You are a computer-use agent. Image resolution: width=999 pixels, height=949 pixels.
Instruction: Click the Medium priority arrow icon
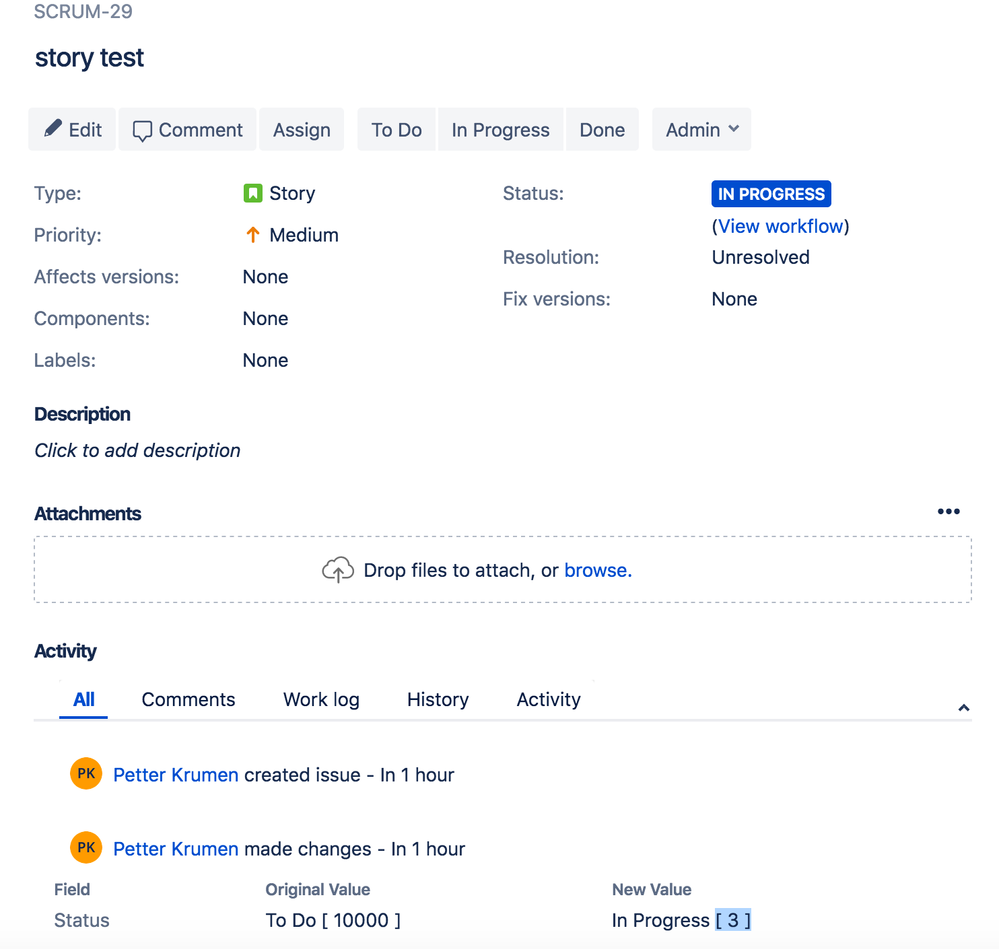coord(251,234)
